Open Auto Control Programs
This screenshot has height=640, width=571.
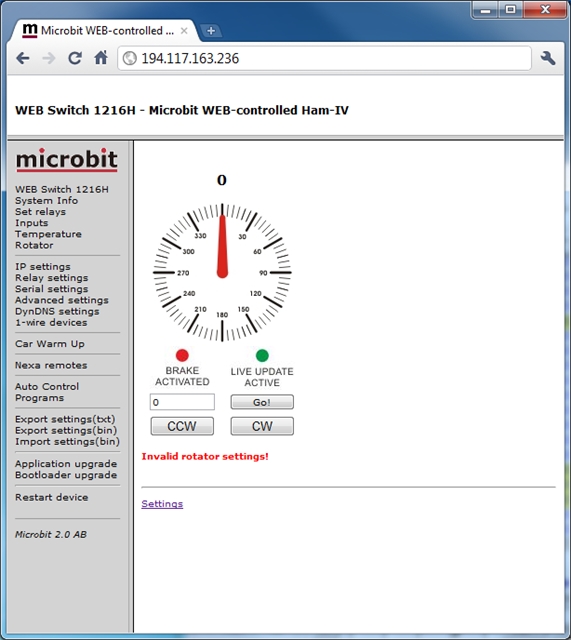coord(47,392)
